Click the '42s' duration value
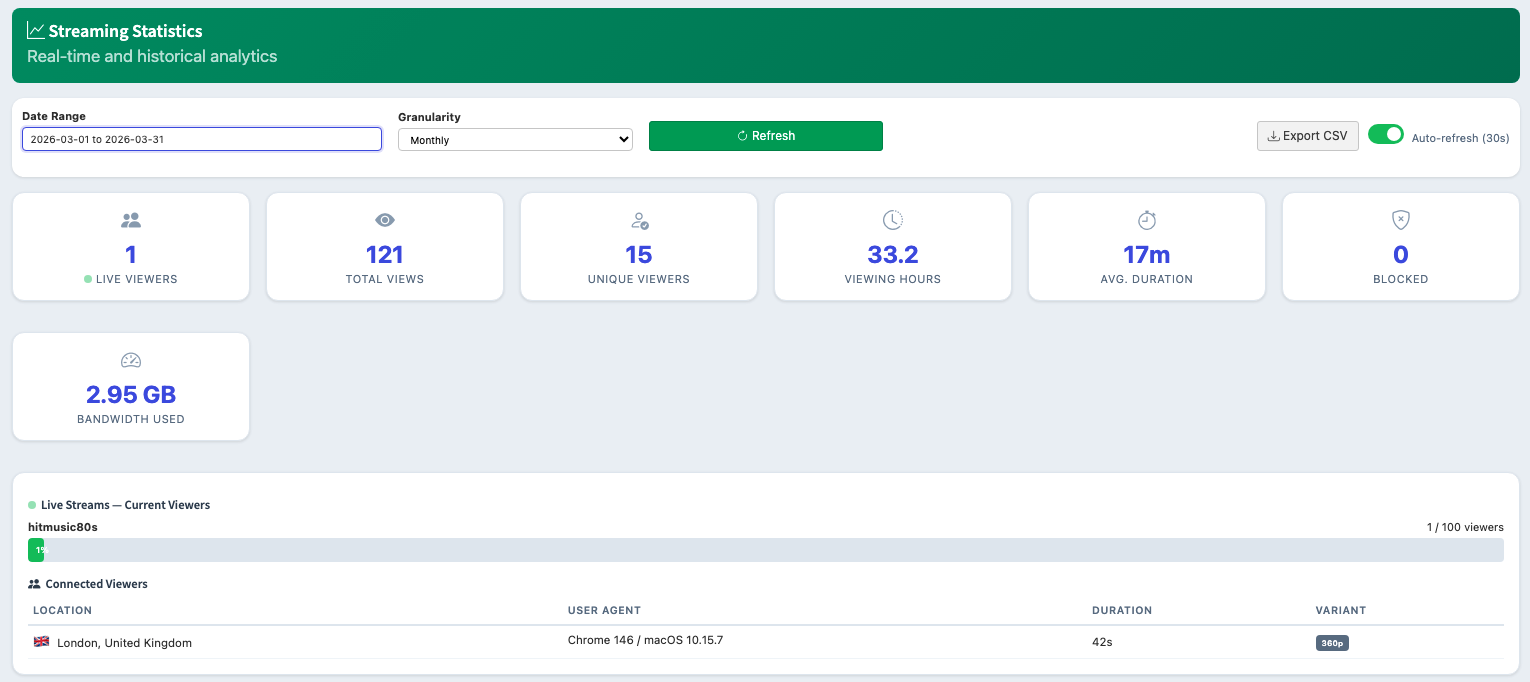Viewport: 1530px width, 682px height. pyautogui.click(x=1102, y=642)
